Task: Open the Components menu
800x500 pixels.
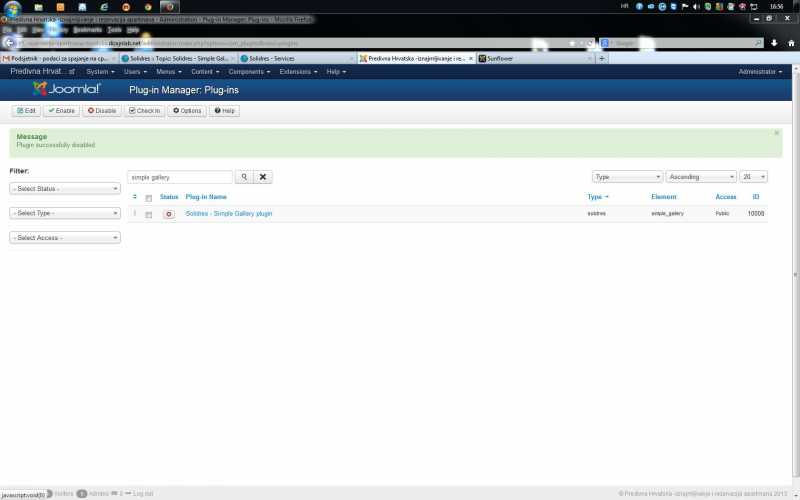Action: tap(248, 72)
